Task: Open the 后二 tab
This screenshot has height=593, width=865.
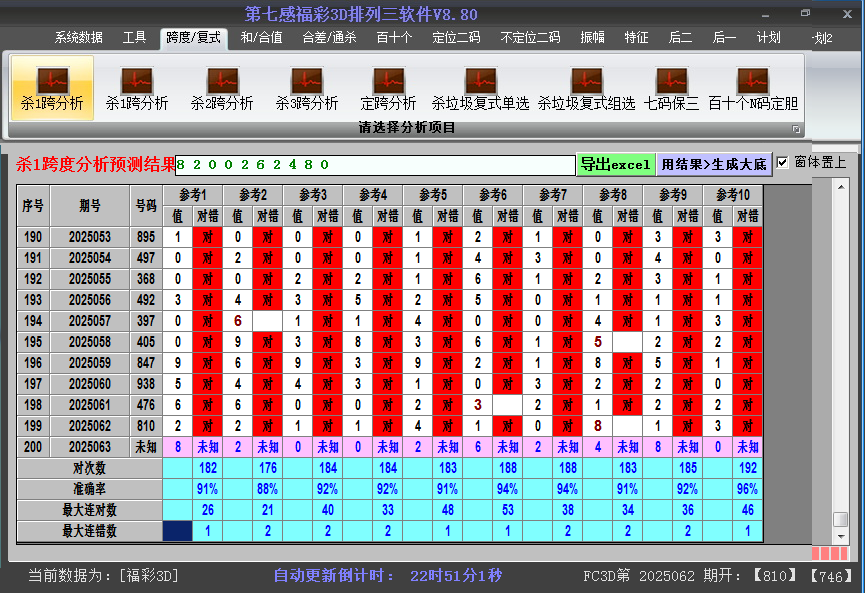Action: [x=680, y=38]
